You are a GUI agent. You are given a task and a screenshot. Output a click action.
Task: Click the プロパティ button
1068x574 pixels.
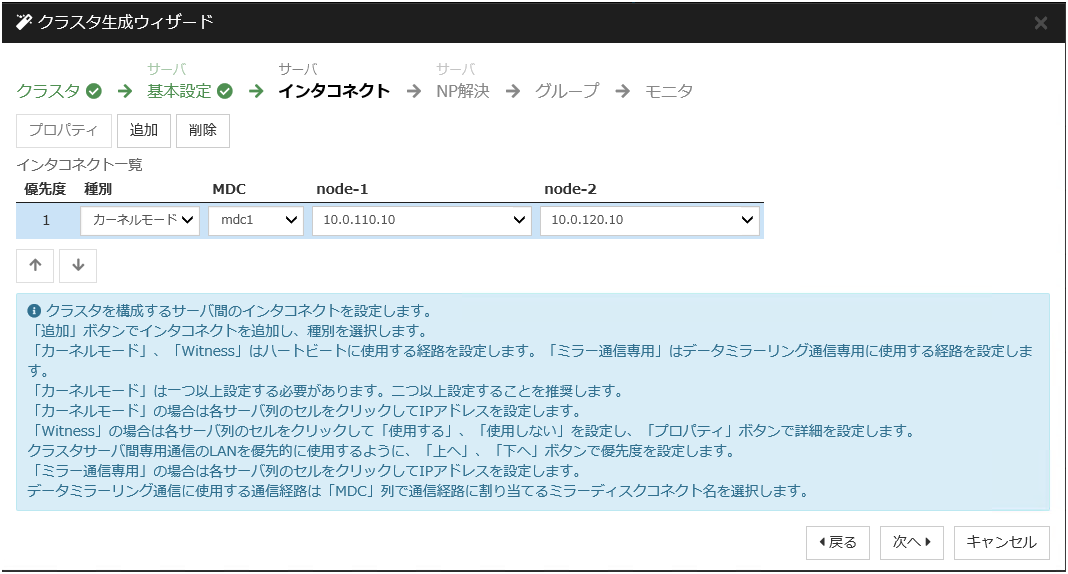coord(63,131)
